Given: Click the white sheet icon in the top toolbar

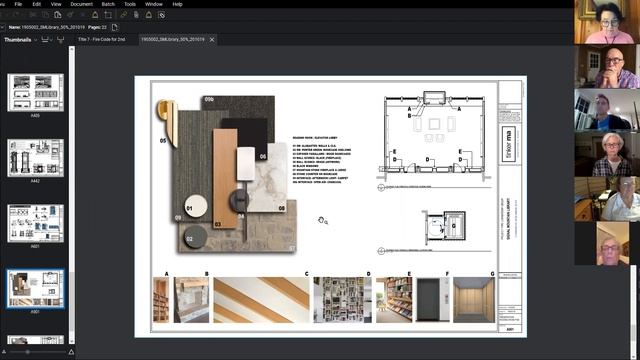Looking at the screenshot, I should coord(58,15).
